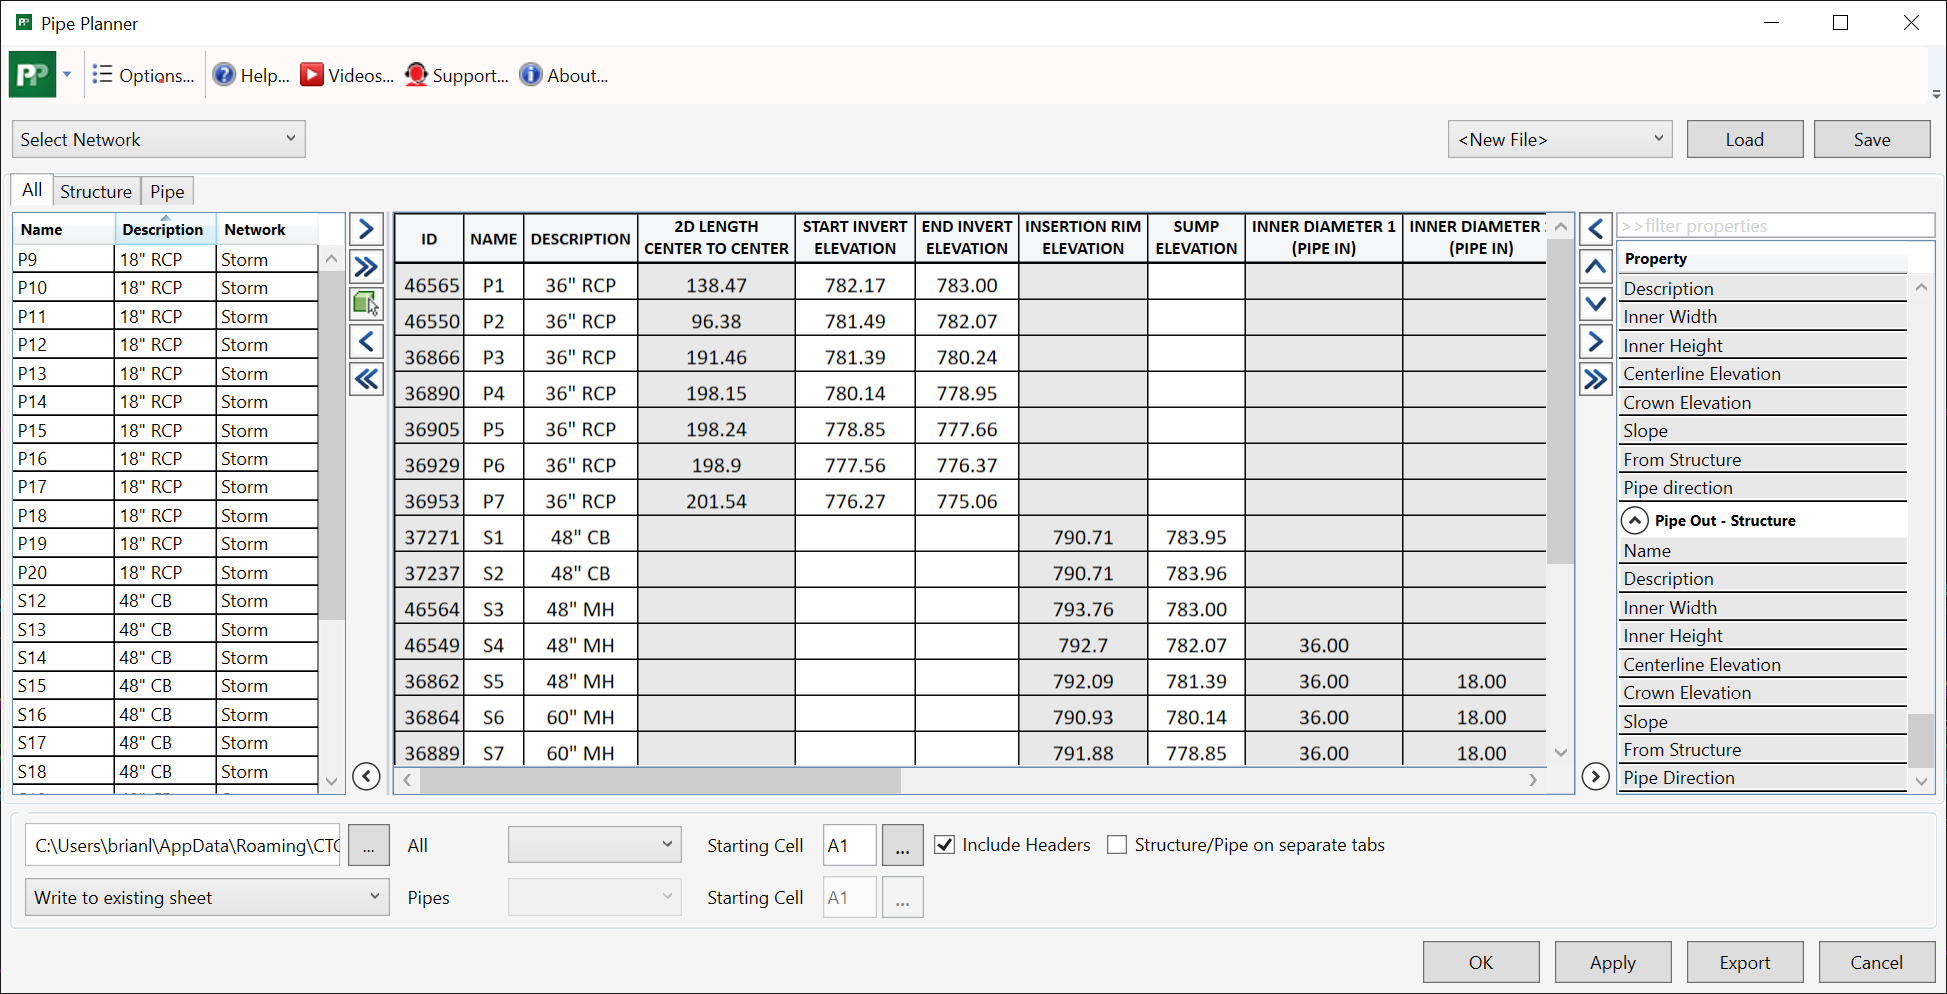
Task: Open the logo button dropdown arrow
Action: pos(67,75)
